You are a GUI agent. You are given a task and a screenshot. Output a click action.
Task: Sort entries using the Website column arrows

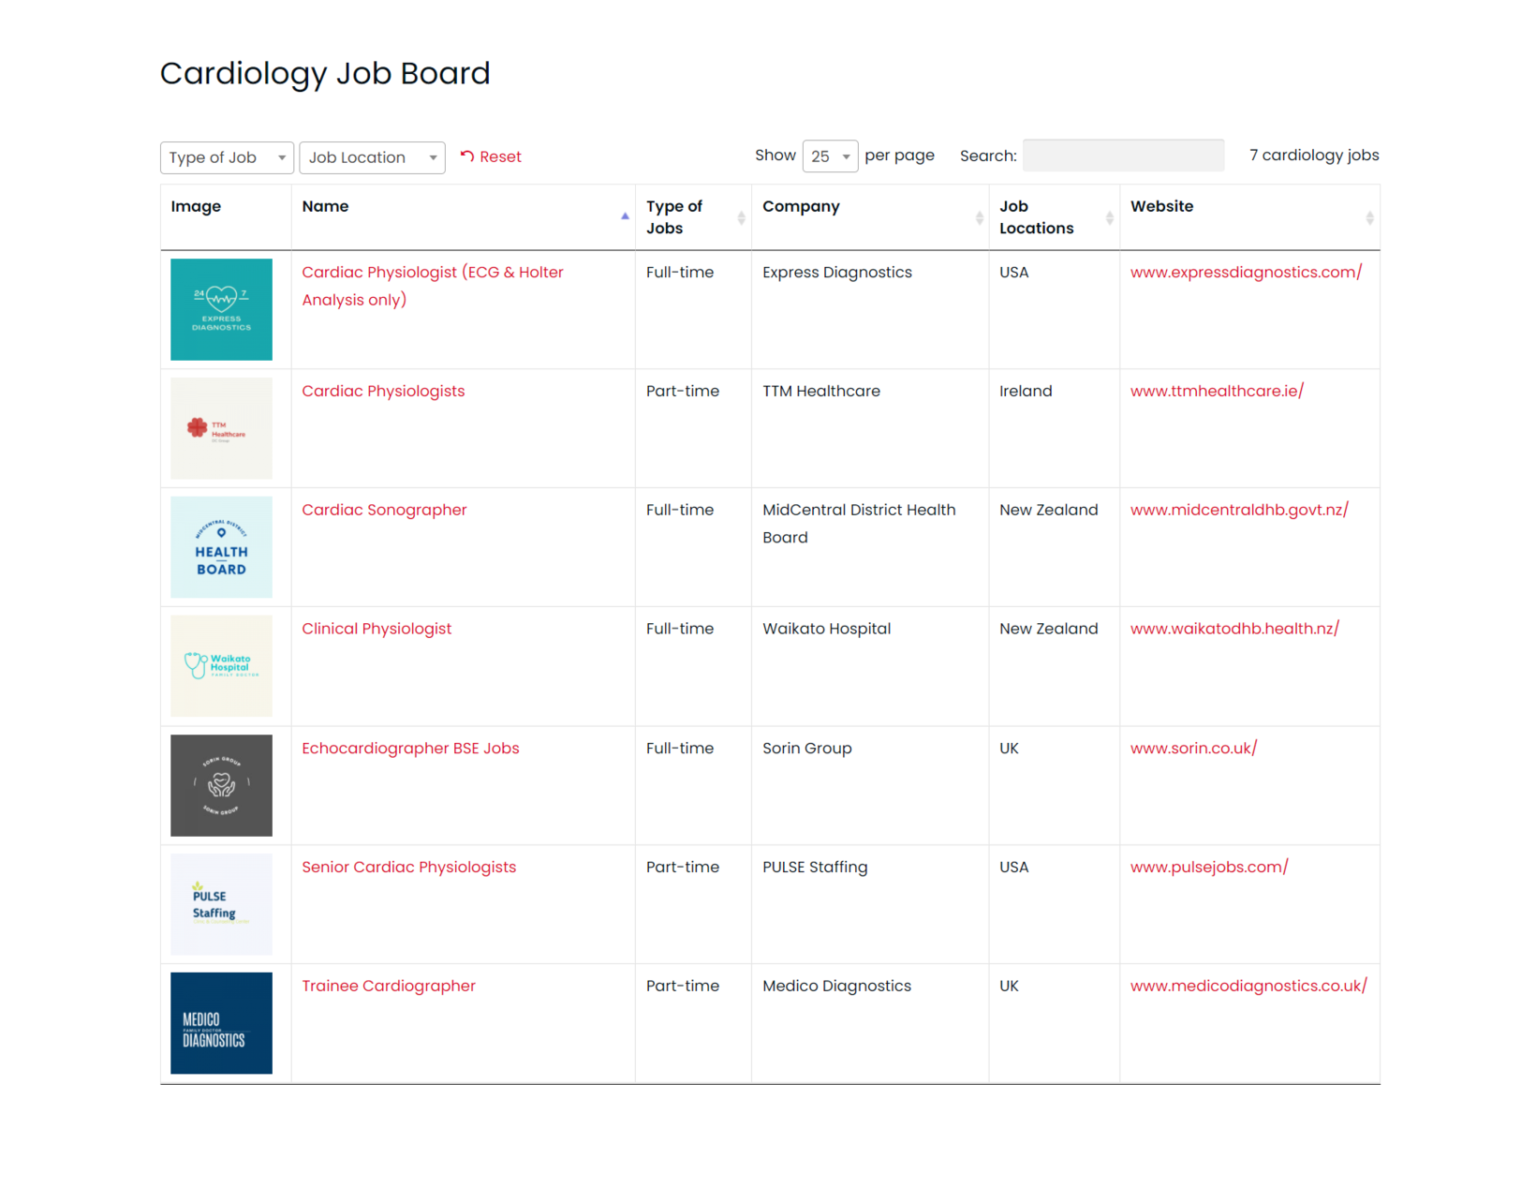point(1369,216)
